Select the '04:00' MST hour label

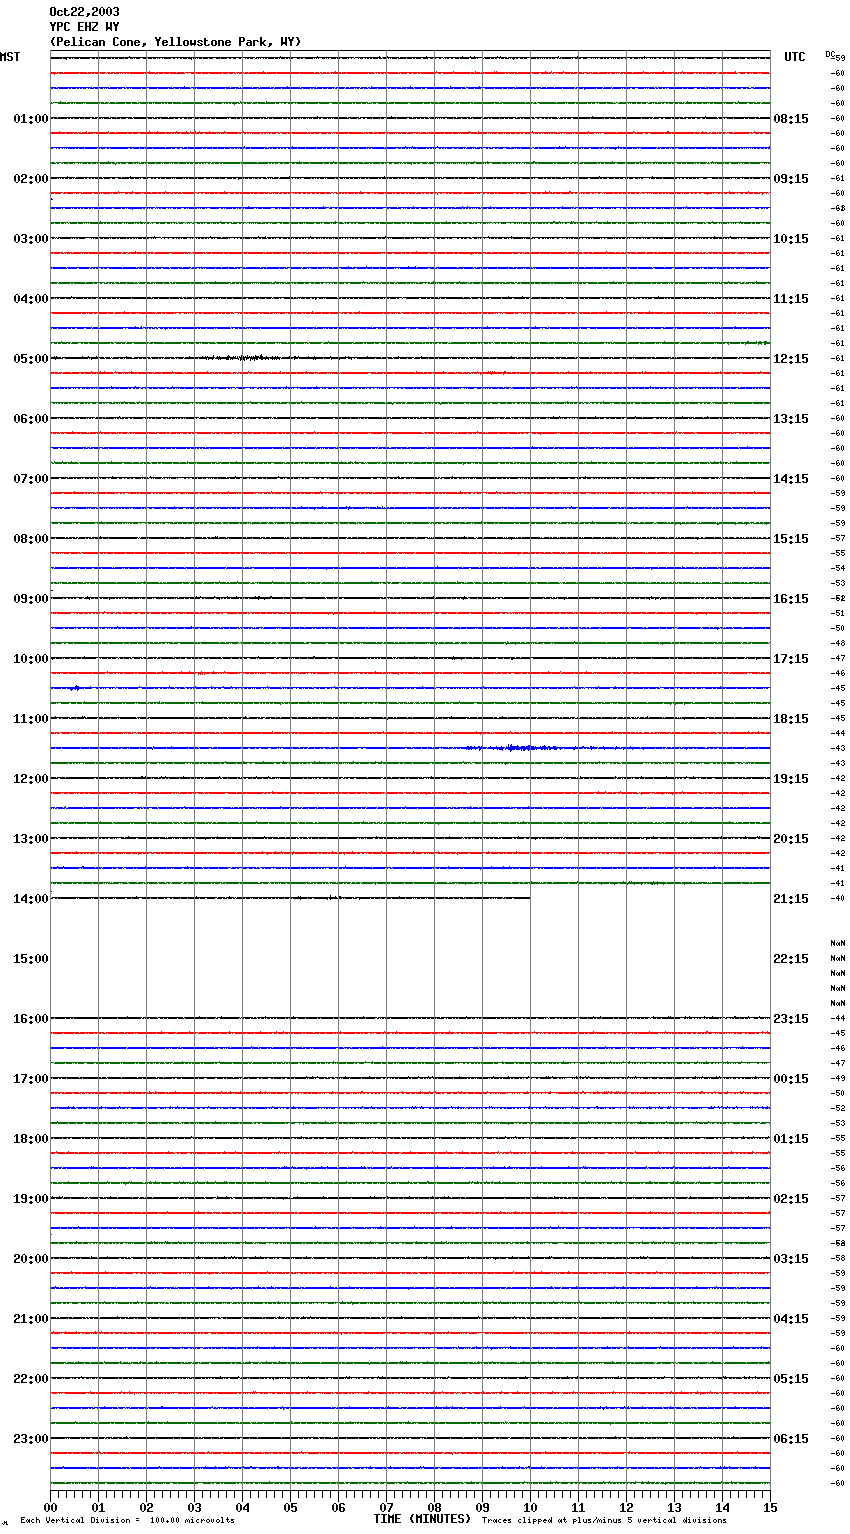[x=31, y=299]
